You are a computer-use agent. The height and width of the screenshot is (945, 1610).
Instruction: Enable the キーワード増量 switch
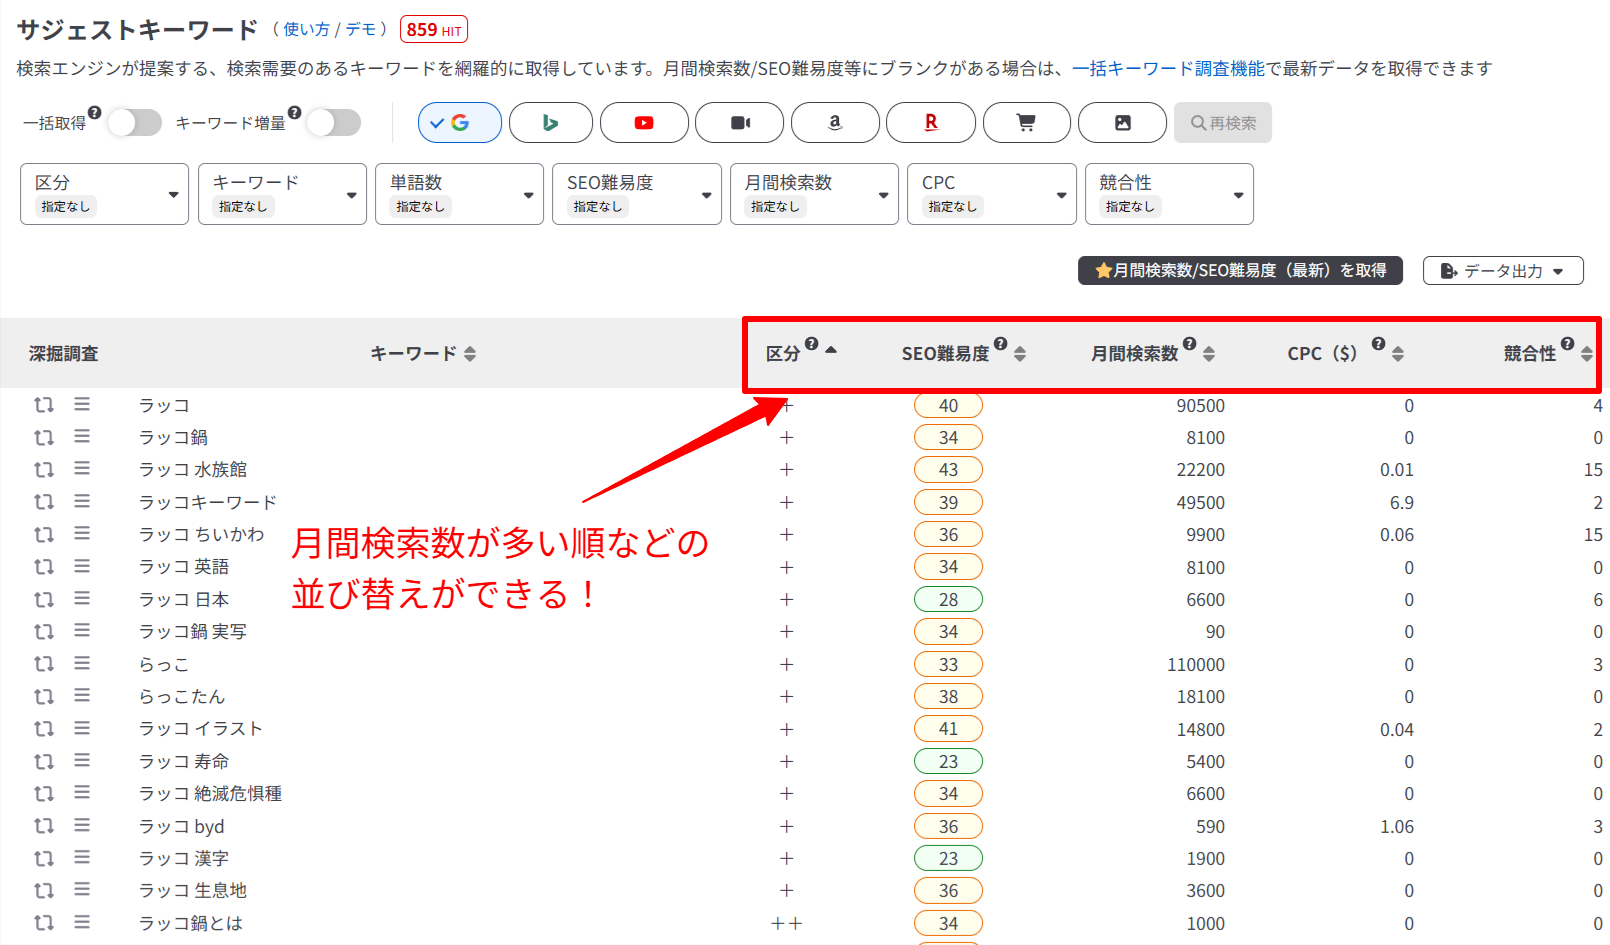click(x=334, y=123)
